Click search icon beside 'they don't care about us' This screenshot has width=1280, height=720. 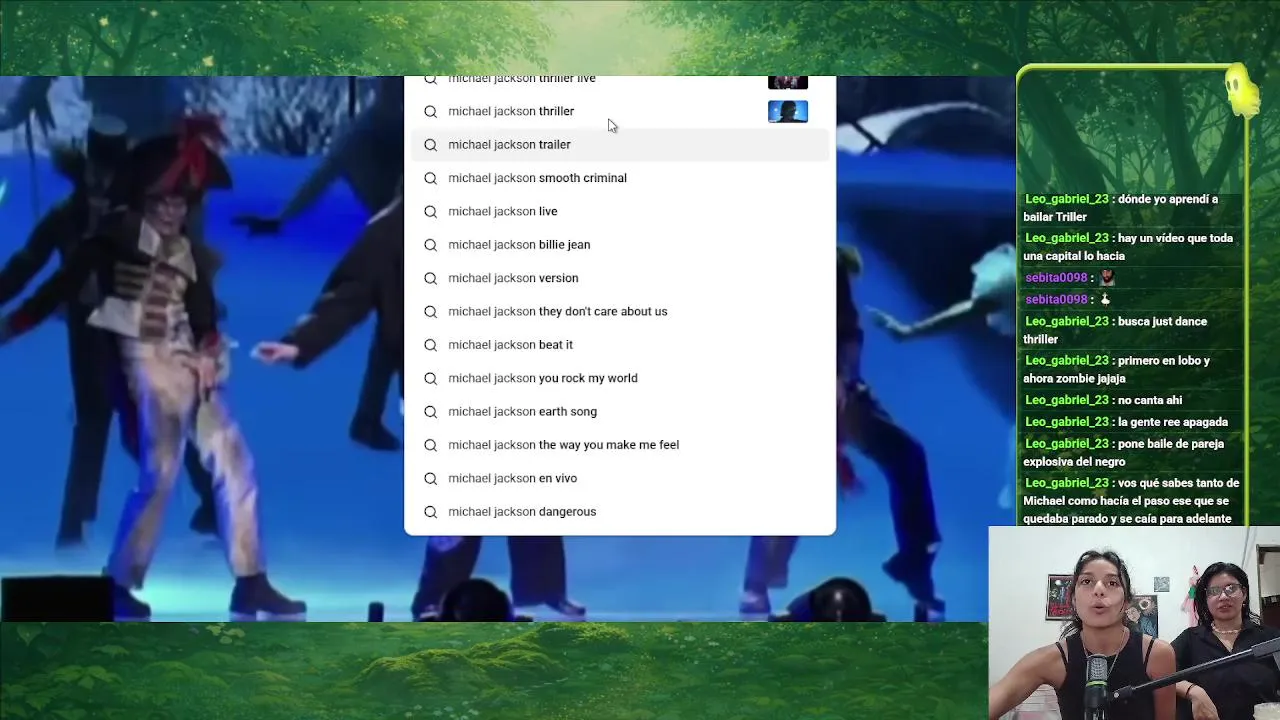click(430, 311)
